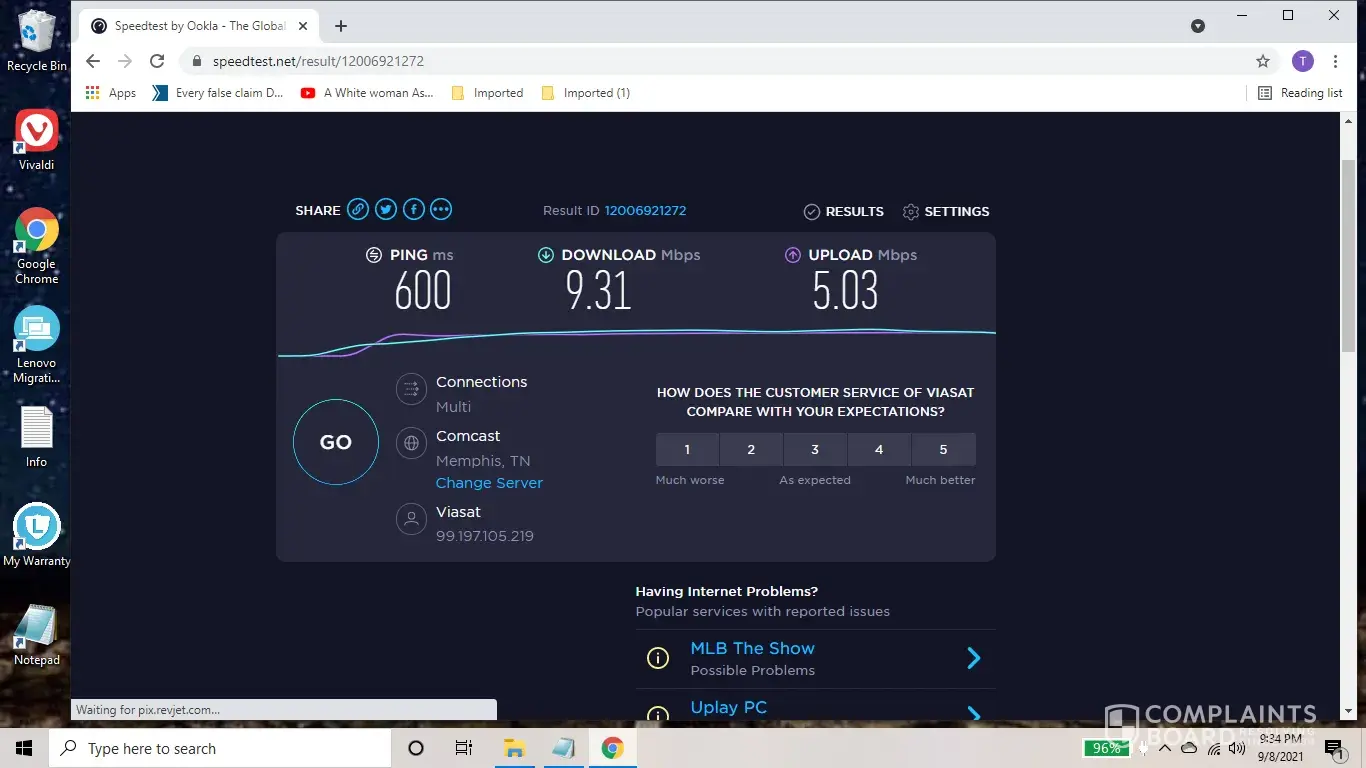Image resolution: width=1366 pixels, height=768 pixels.
Task: Select rating 3 as expected
Action: tap(815, 450)
